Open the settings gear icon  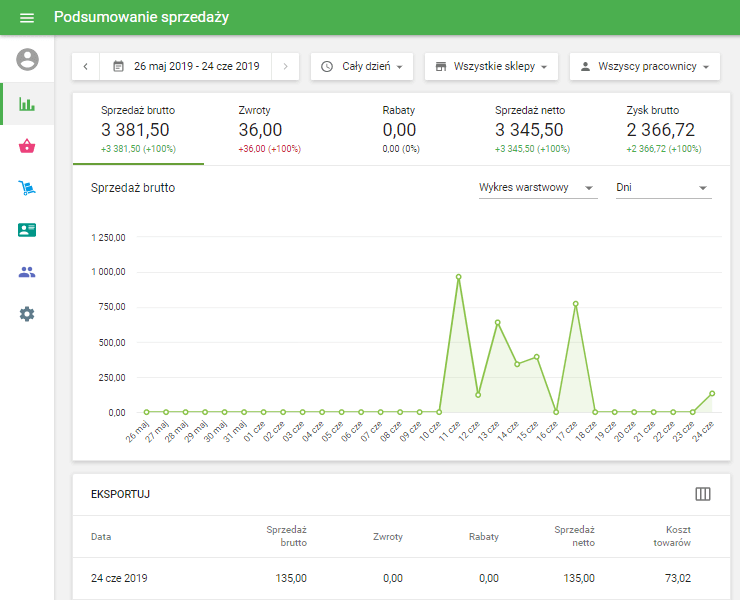(27, 314)
